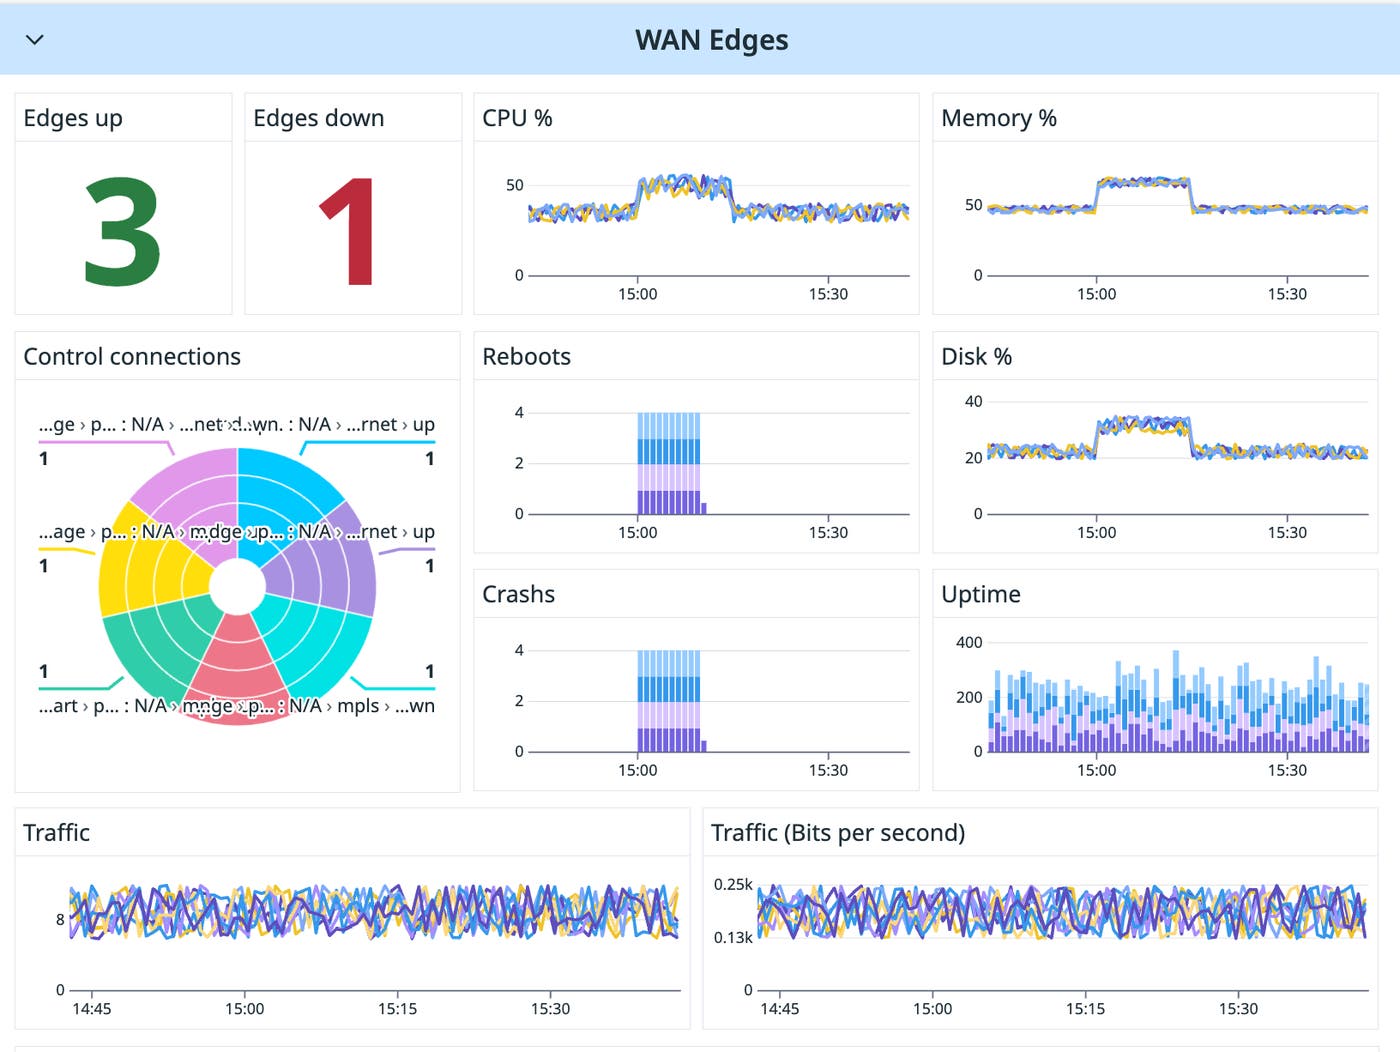Open the Memory % widget title

[x=998, y=118]
